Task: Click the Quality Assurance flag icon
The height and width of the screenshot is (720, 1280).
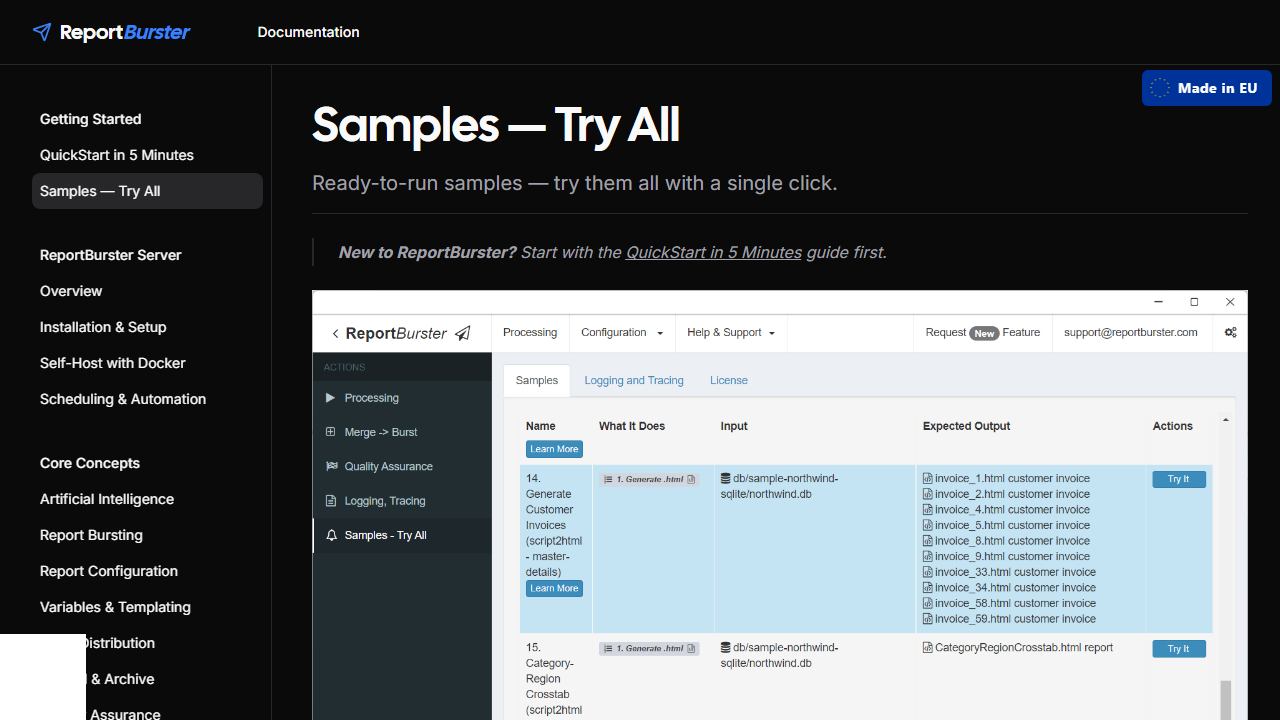Action: (331, 466)
